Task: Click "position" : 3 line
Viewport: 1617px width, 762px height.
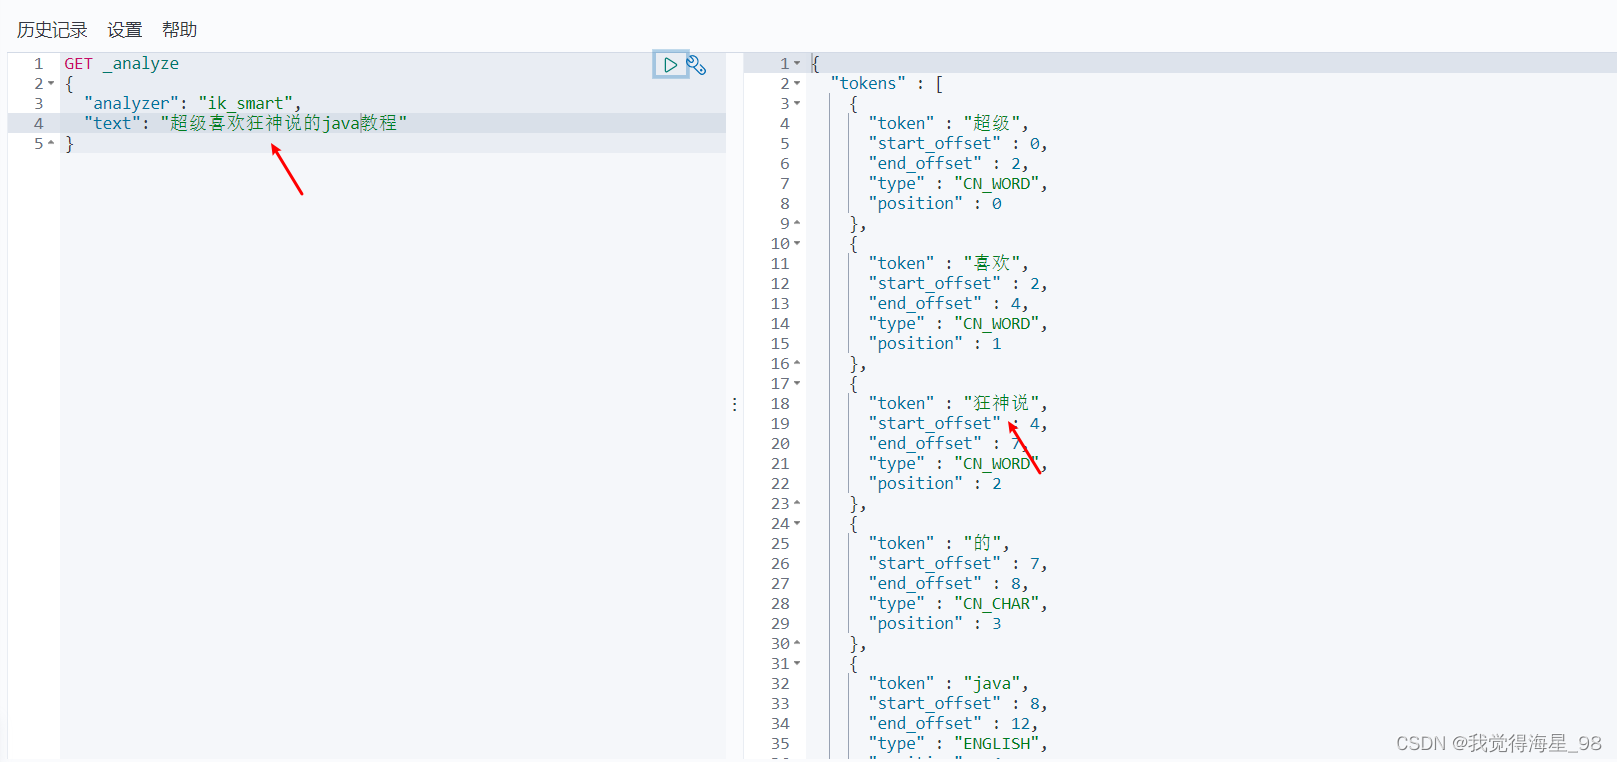Action: coord(935,624)
